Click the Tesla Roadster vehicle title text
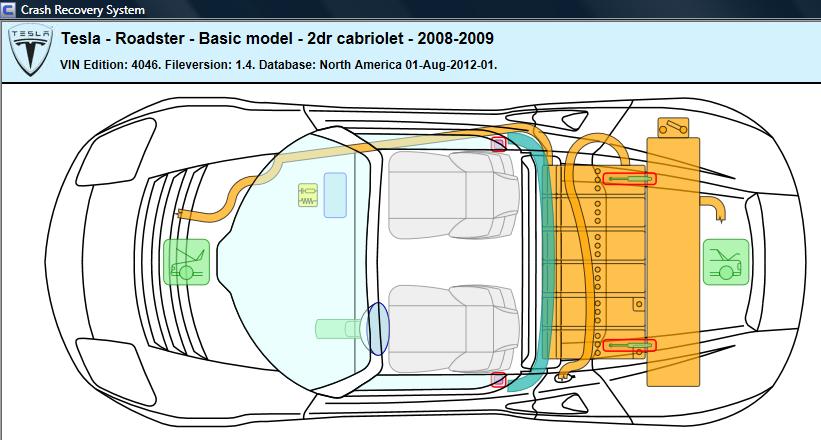This screenshot has width=821, height=440. (277, 39)
